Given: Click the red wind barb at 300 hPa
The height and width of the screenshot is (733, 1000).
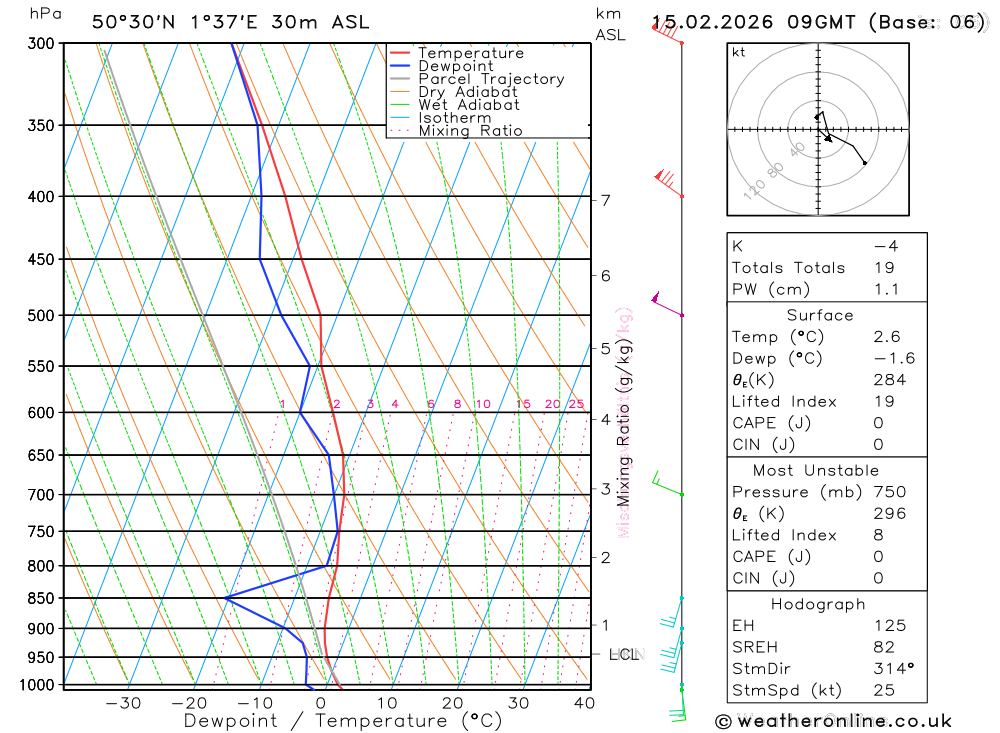Looking at the screenshot, I should (x=667, y=32).
